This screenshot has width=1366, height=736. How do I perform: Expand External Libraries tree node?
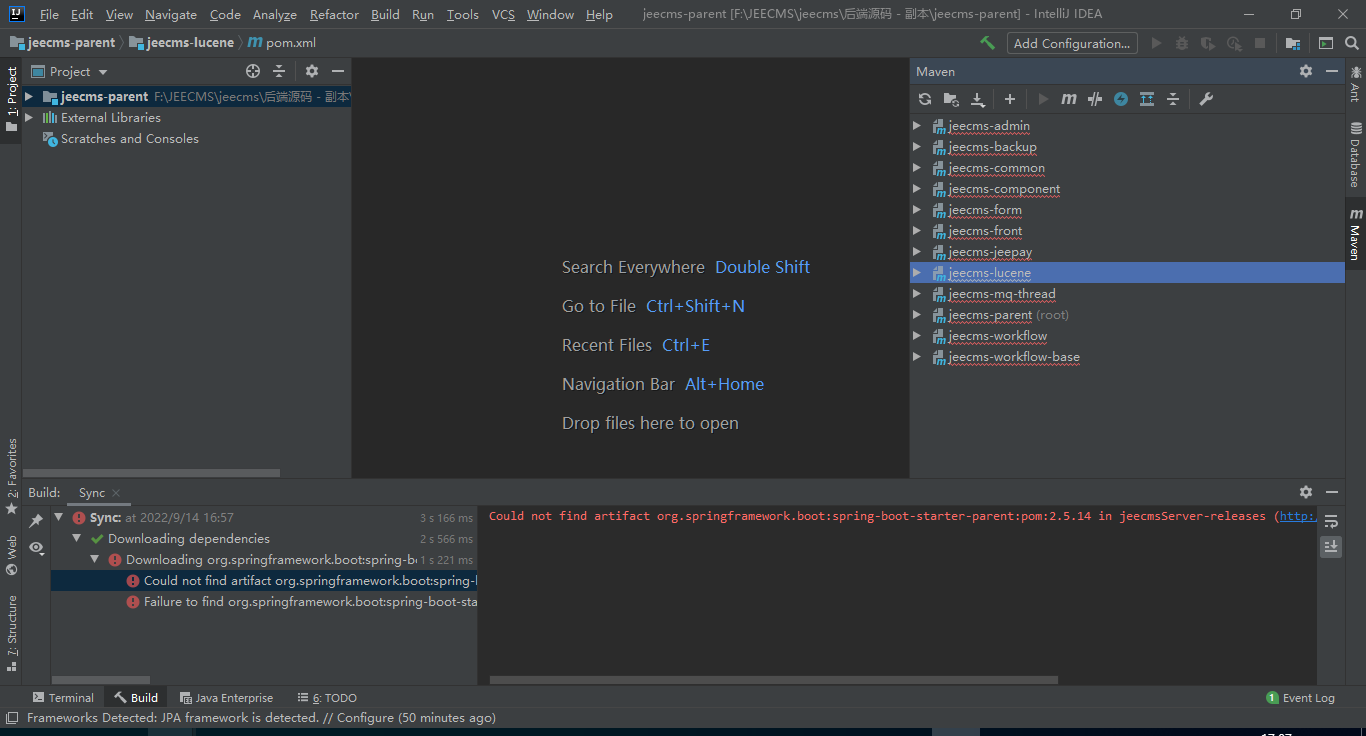pyautogui.click(x=29, y=118)
